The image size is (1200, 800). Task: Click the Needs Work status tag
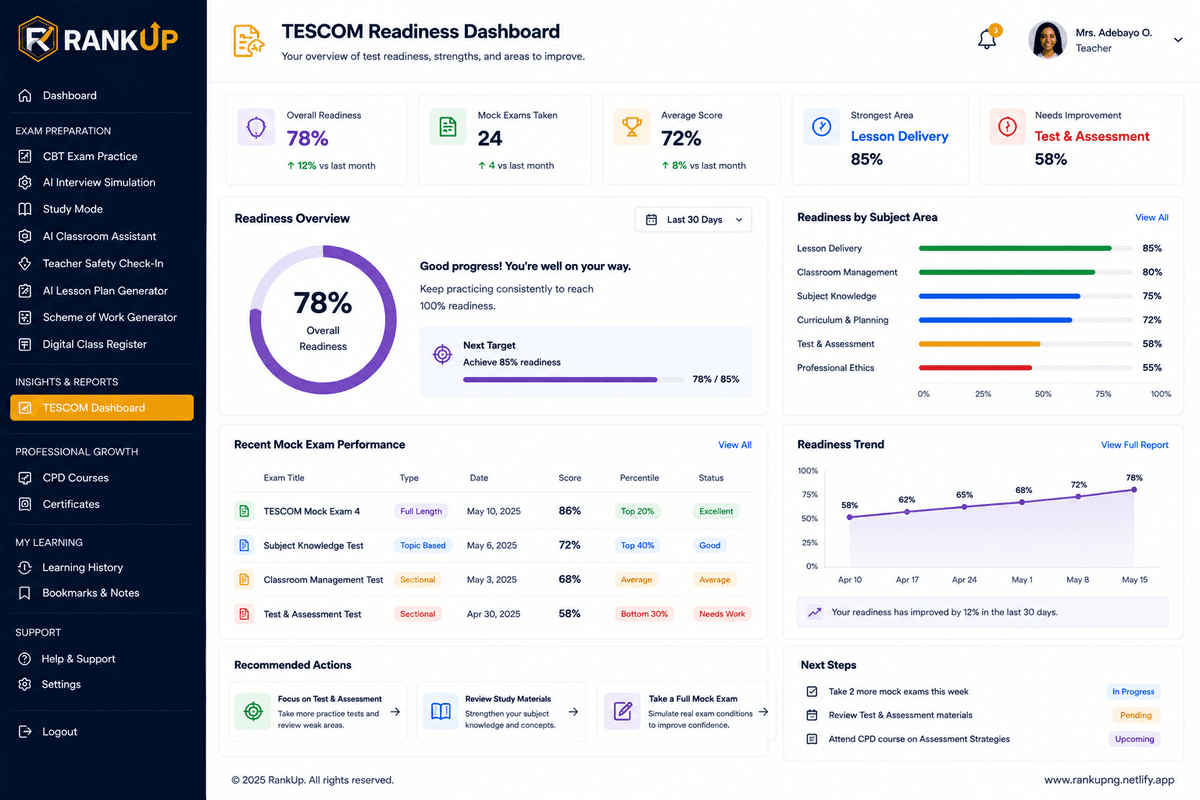[722, 614]
